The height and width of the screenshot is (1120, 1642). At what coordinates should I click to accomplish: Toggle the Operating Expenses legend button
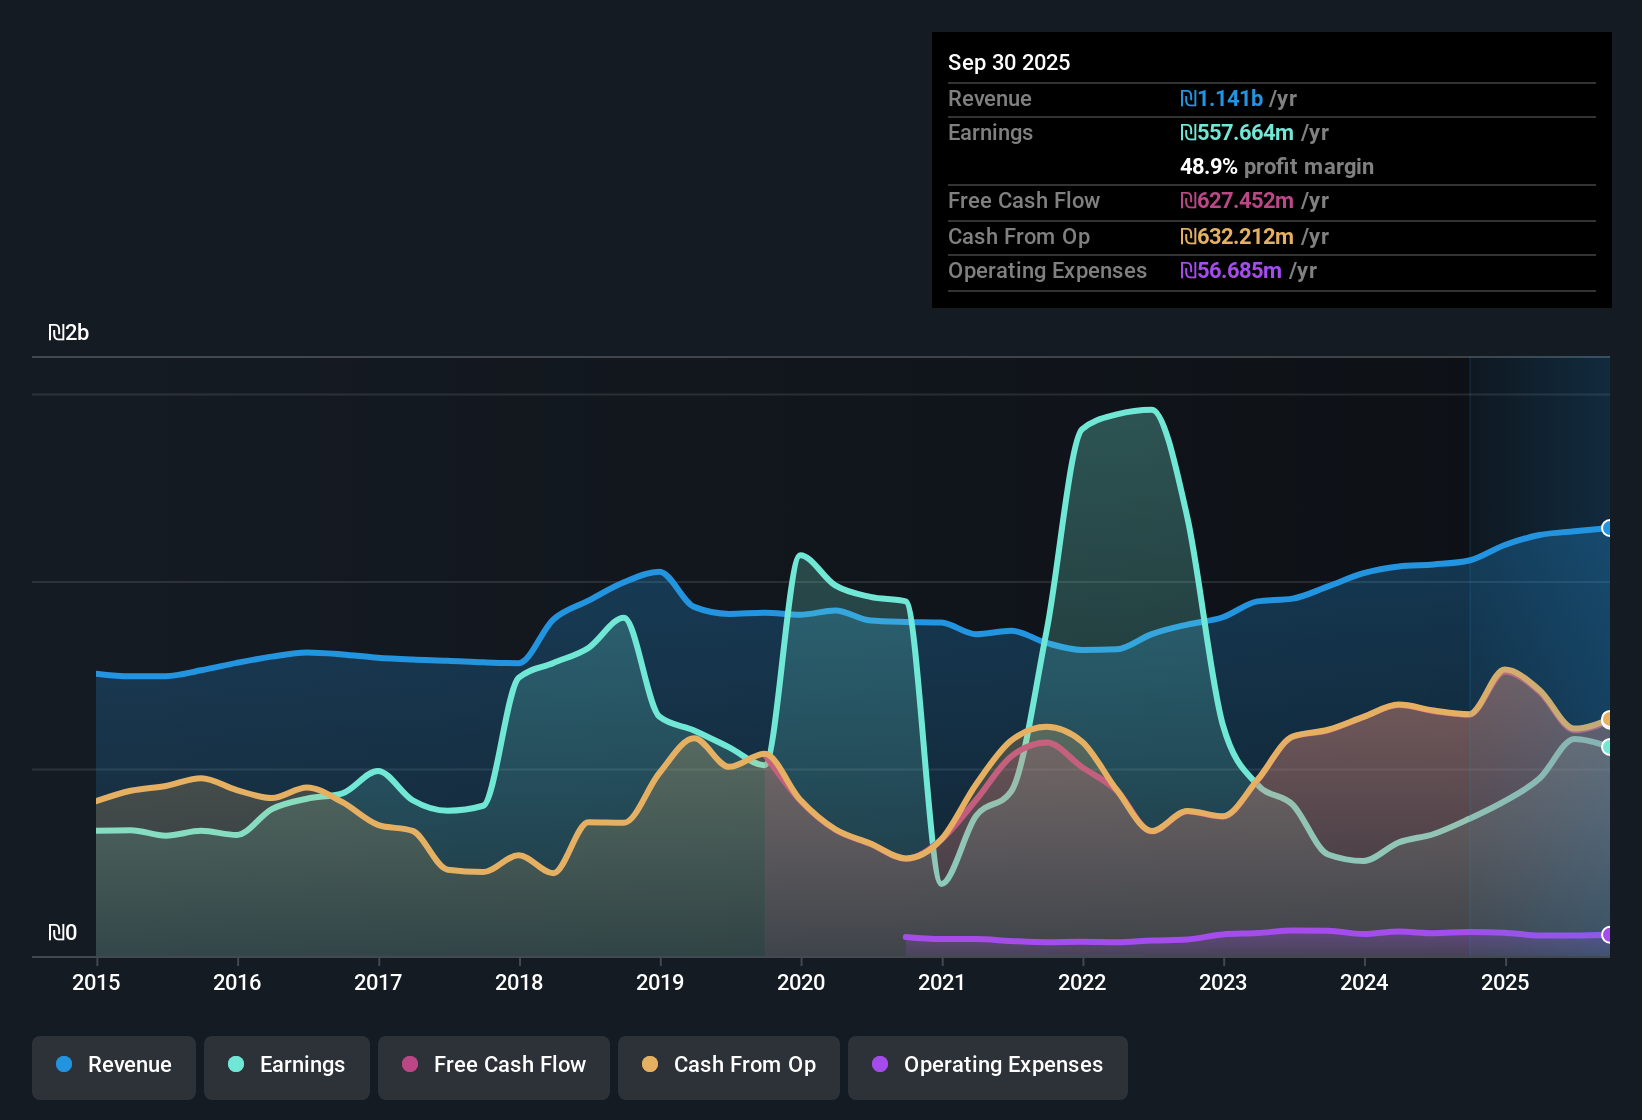click(988, 1065)
